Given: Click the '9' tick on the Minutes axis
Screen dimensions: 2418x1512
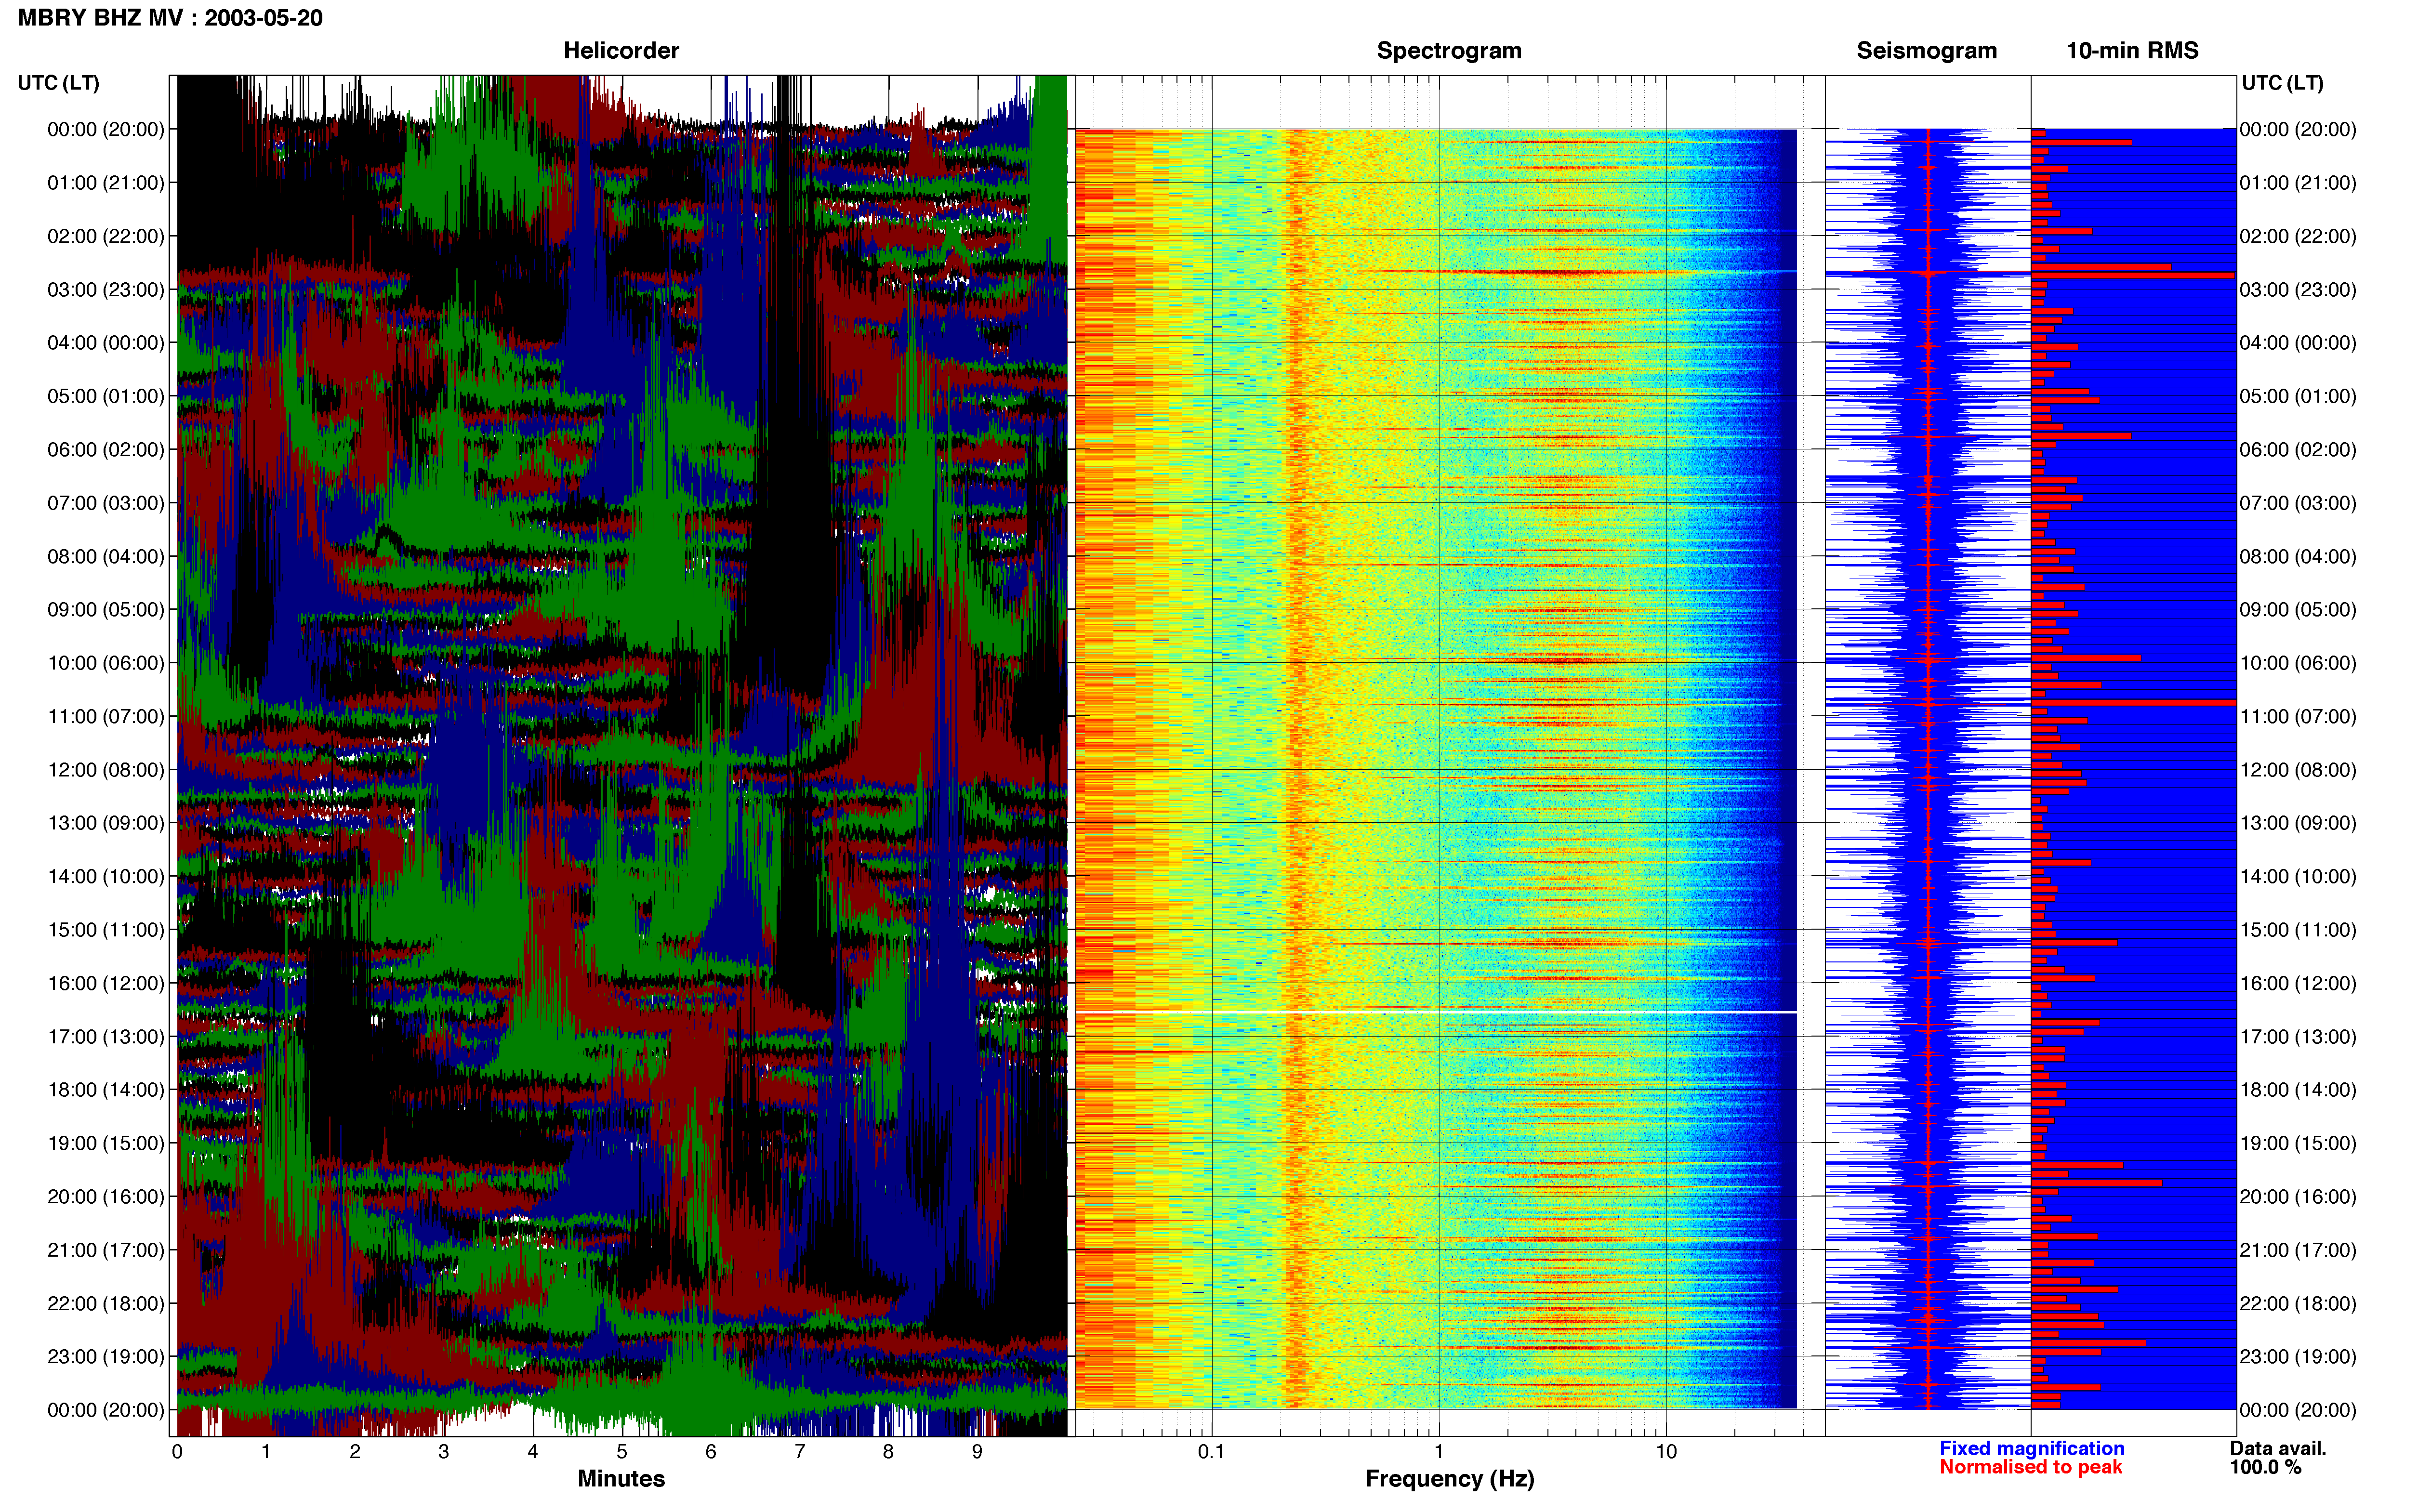Looking at the screenshot, I should 977,1452.
